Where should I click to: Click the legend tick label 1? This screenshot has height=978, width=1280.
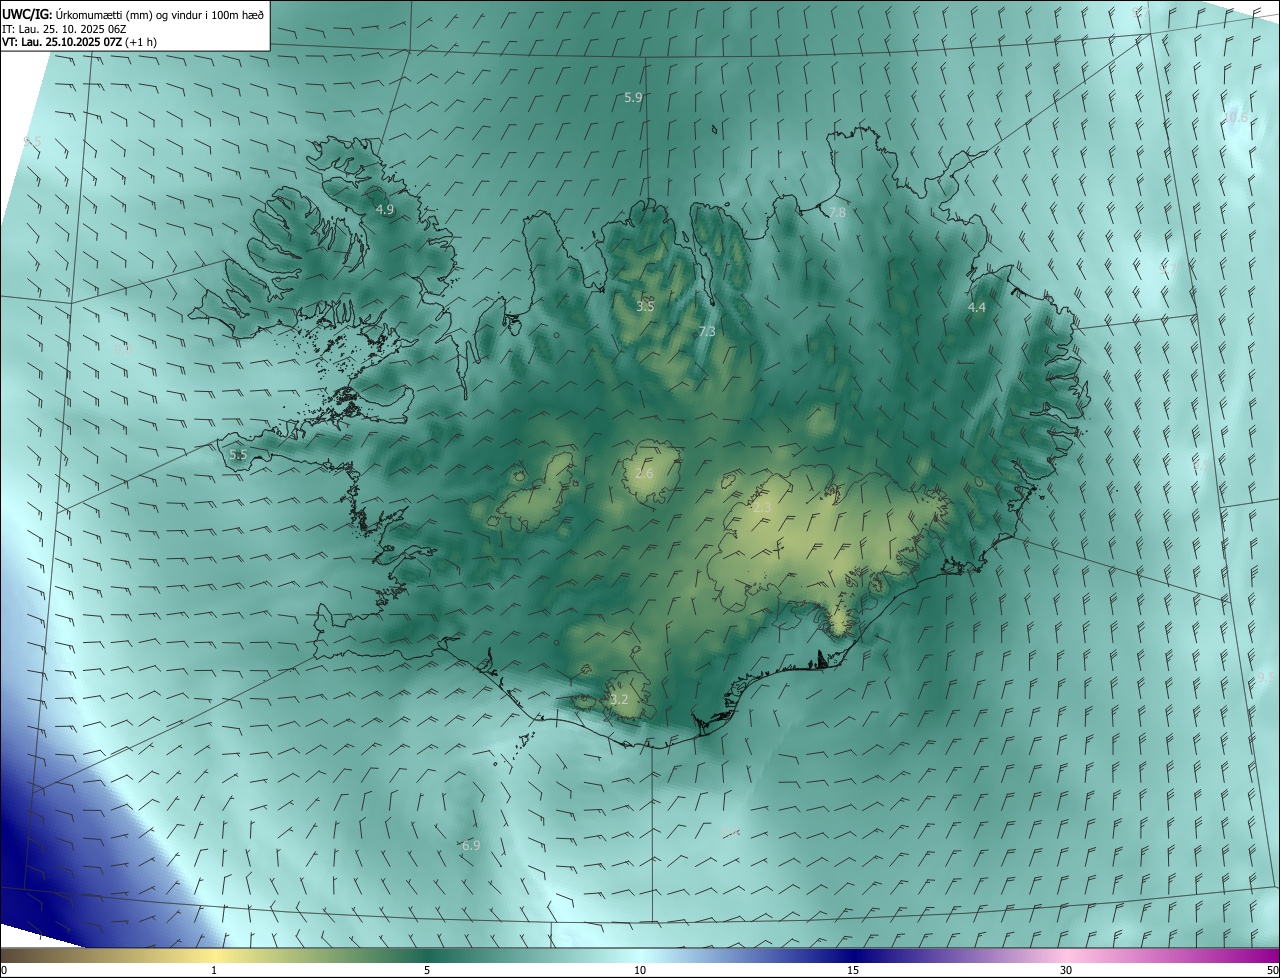click(x=214, y=970)
